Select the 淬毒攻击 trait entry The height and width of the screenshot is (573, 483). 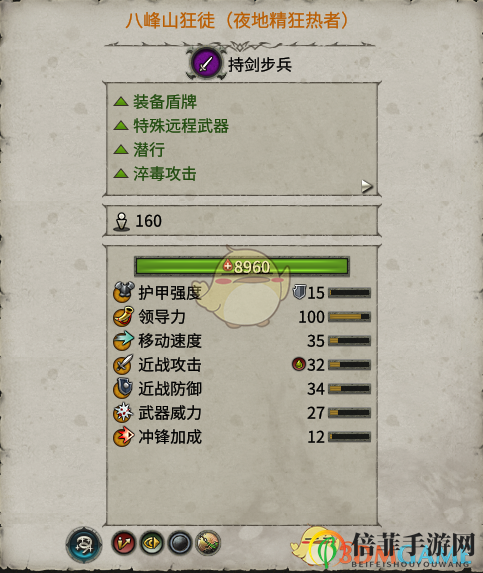[155, 174]
